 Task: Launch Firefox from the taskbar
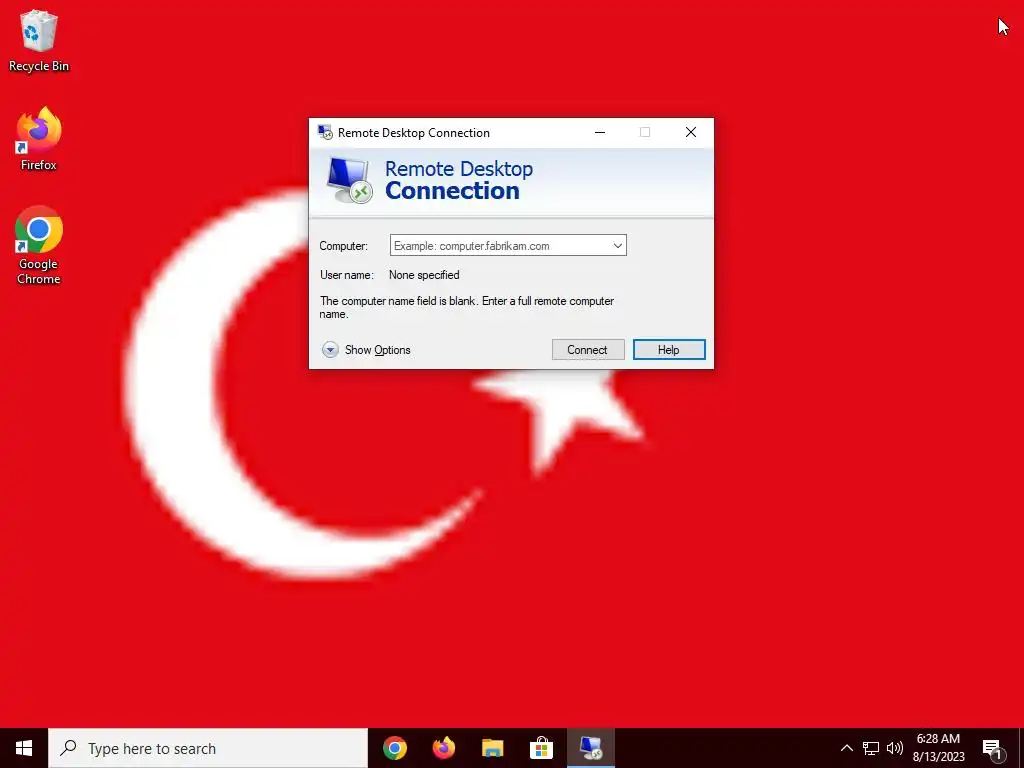[444, 748]
